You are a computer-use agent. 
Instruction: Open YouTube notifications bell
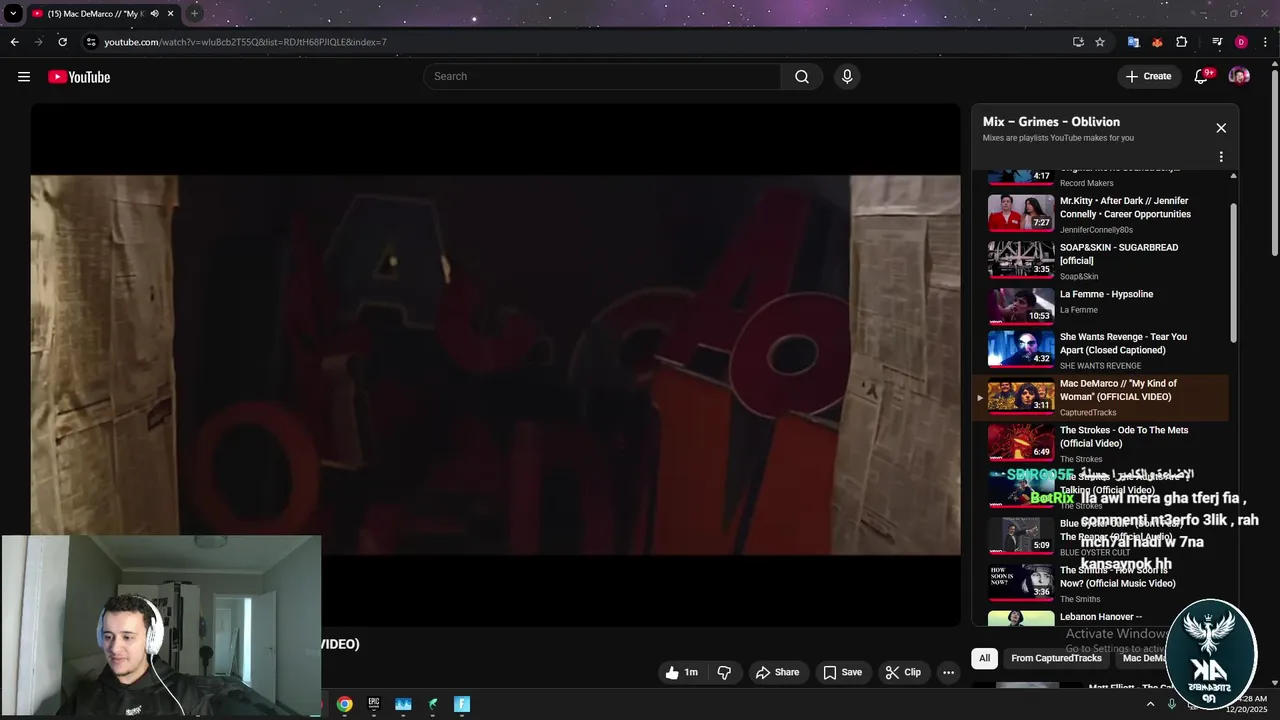(x=1202, y=77)
